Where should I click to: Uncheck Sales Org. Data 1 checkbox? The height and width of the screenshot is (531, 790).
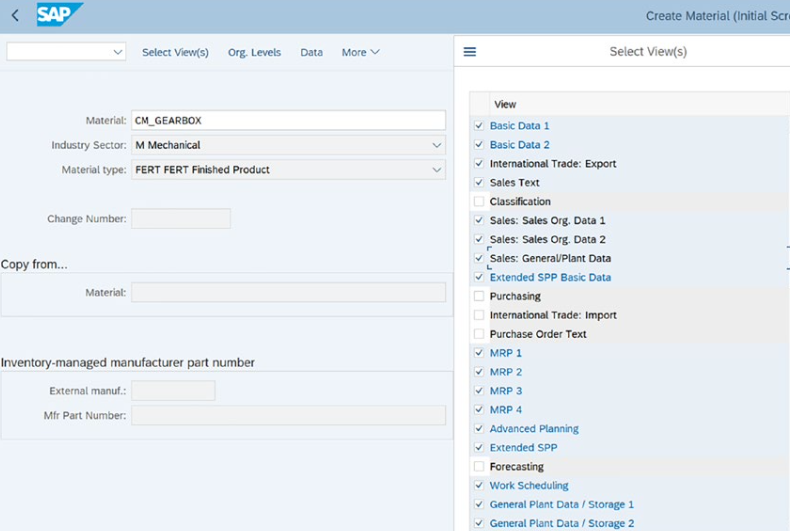tap(479, 220)
